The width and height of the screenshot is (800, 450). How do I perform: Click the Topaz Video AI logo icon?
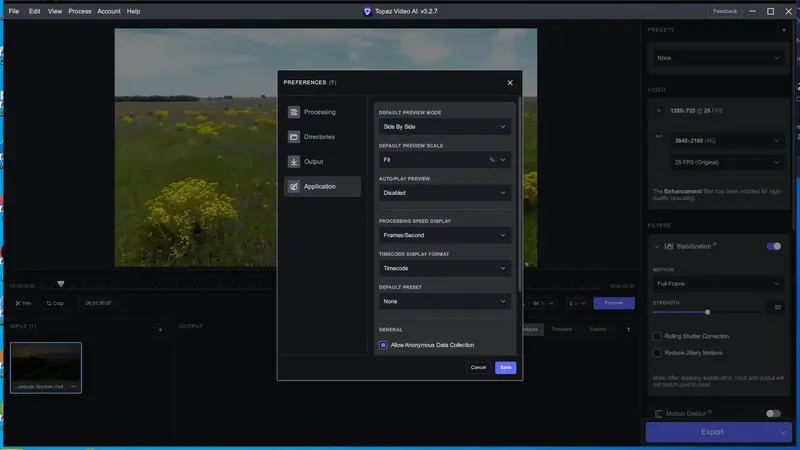[x=367, y=11]
